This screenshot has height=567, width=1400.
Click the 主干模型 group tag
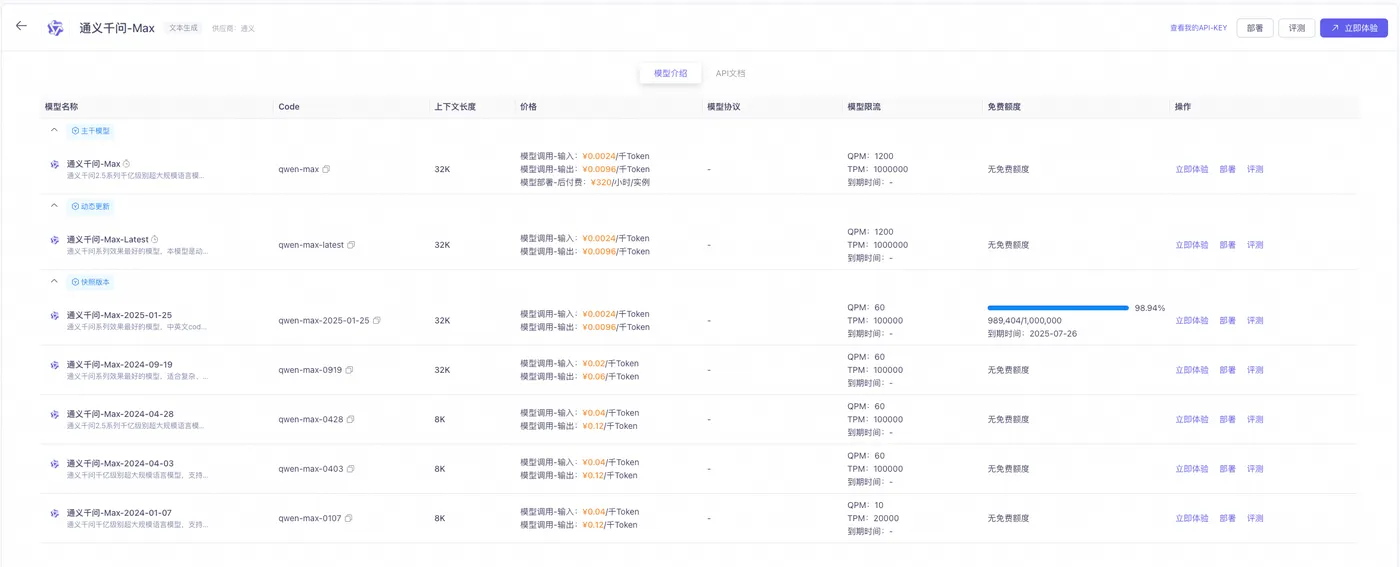(90, 130)
